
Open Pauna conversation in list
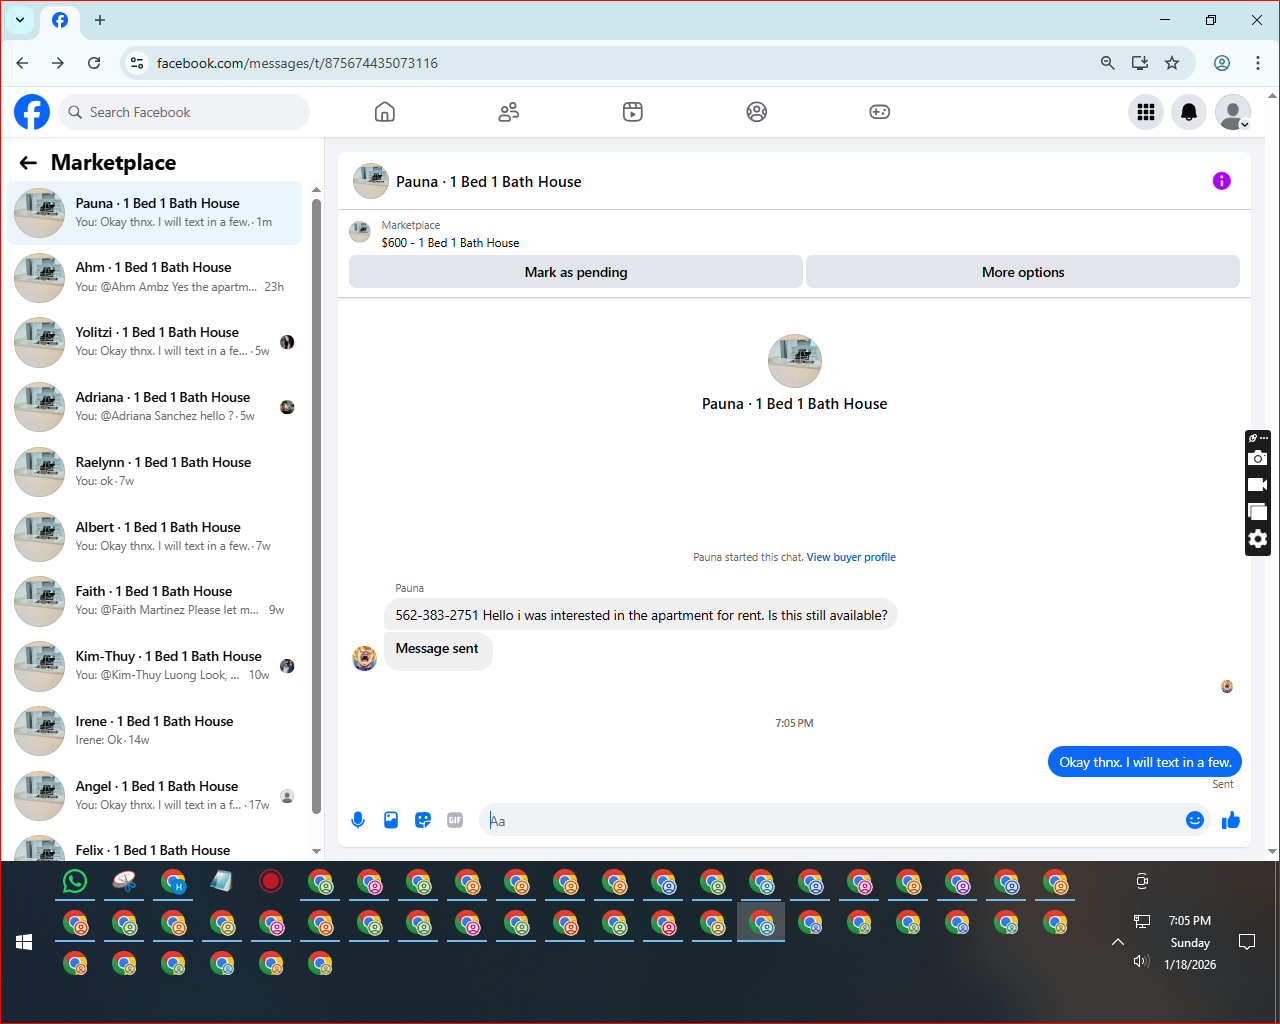coord(155,213)
